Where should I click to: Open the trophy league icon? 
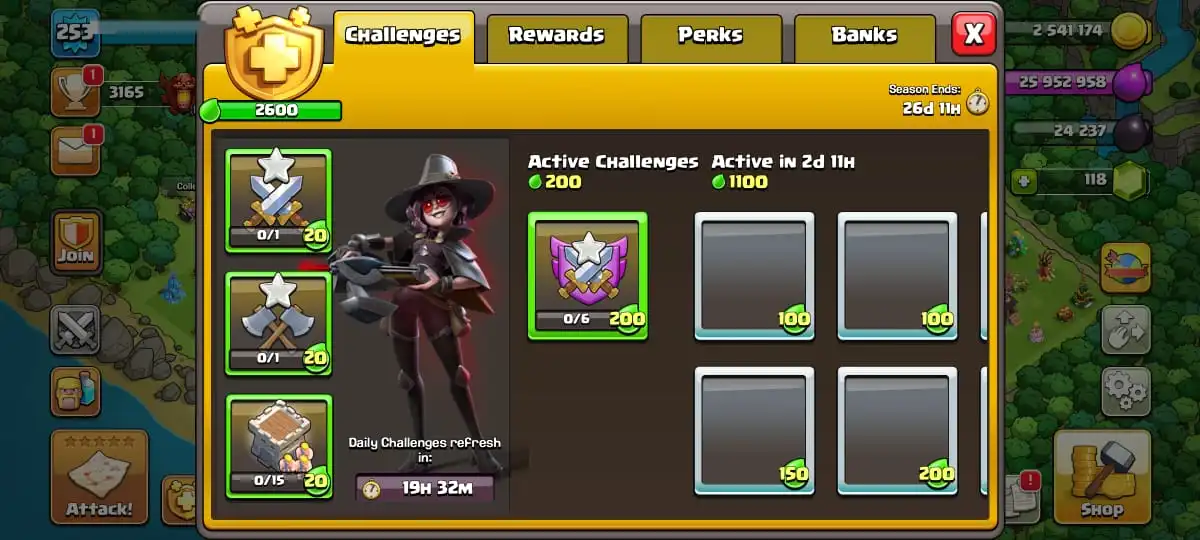(76, 92)
